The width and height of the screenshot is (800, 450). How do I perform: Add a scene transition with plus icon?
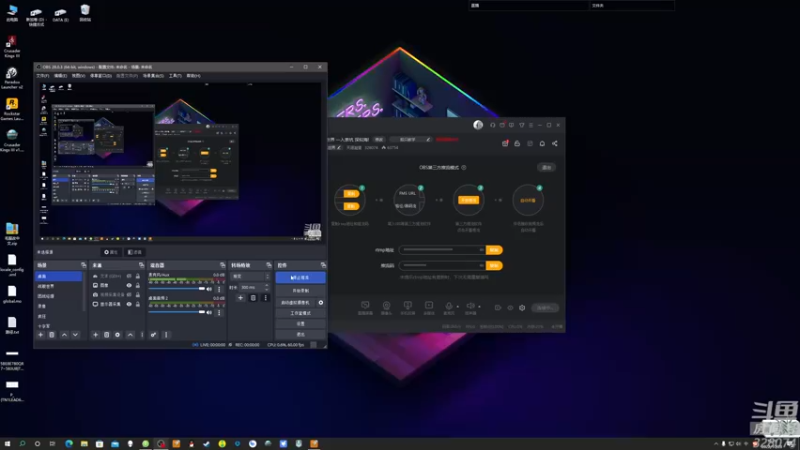coord(240,297)
